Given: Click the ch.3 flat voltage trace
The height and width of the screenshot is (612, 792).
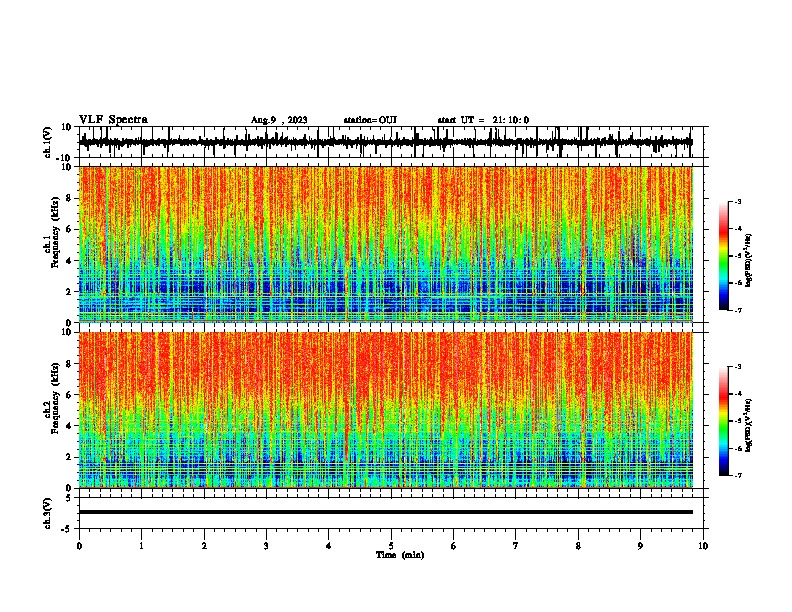Looking at the screenshot, I should (385, 512).
